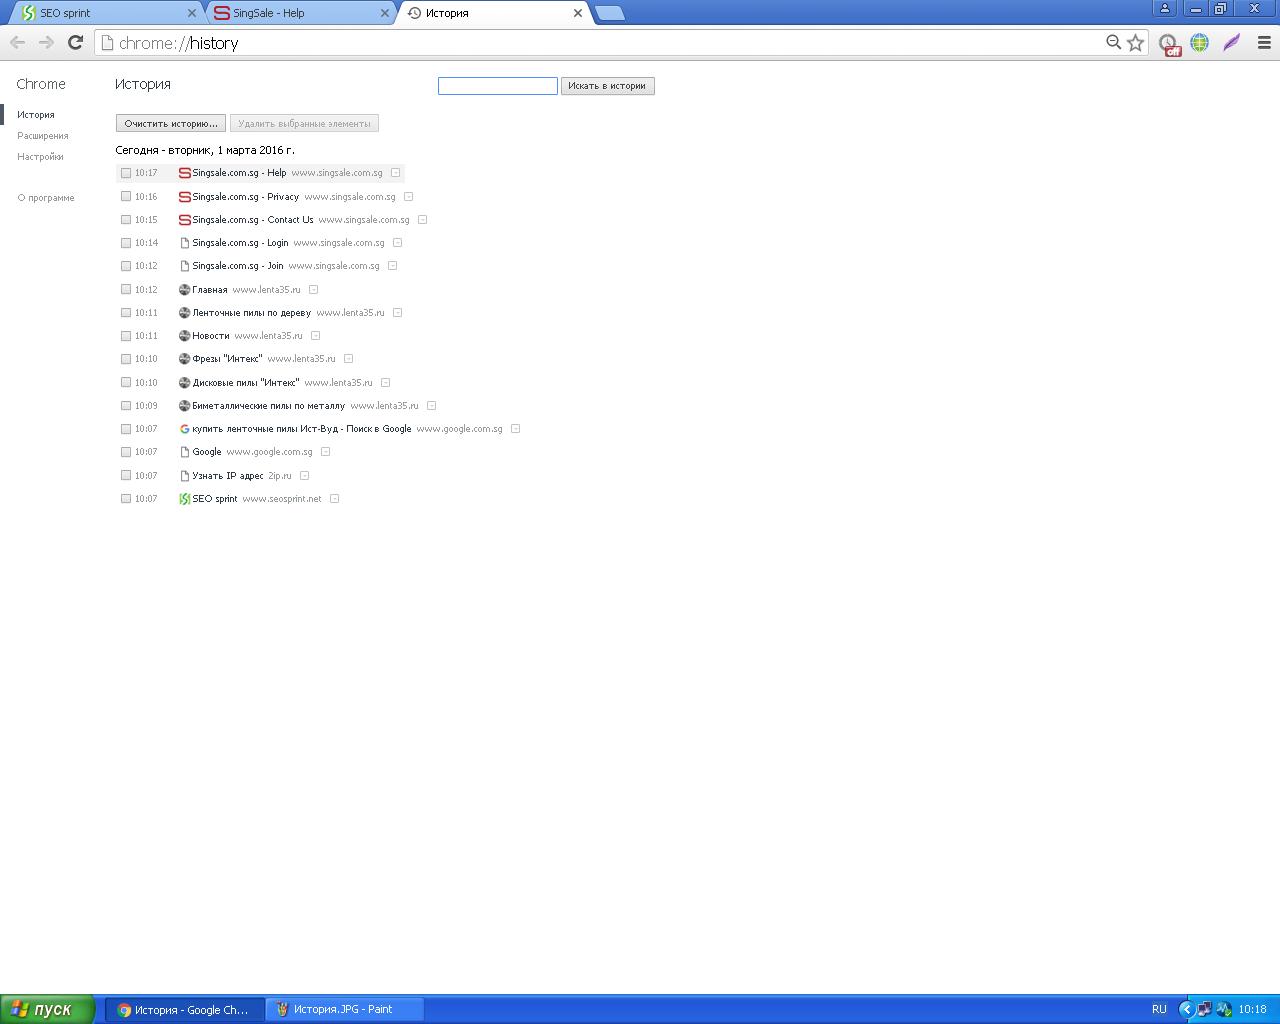Open О программе in the sidebar
This screenshot has width=1280, height=1024.
(46, 198)
